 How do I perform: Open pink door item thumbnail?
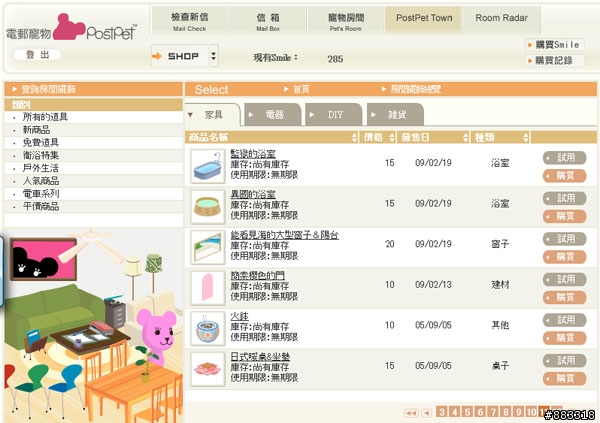[208, 288]
